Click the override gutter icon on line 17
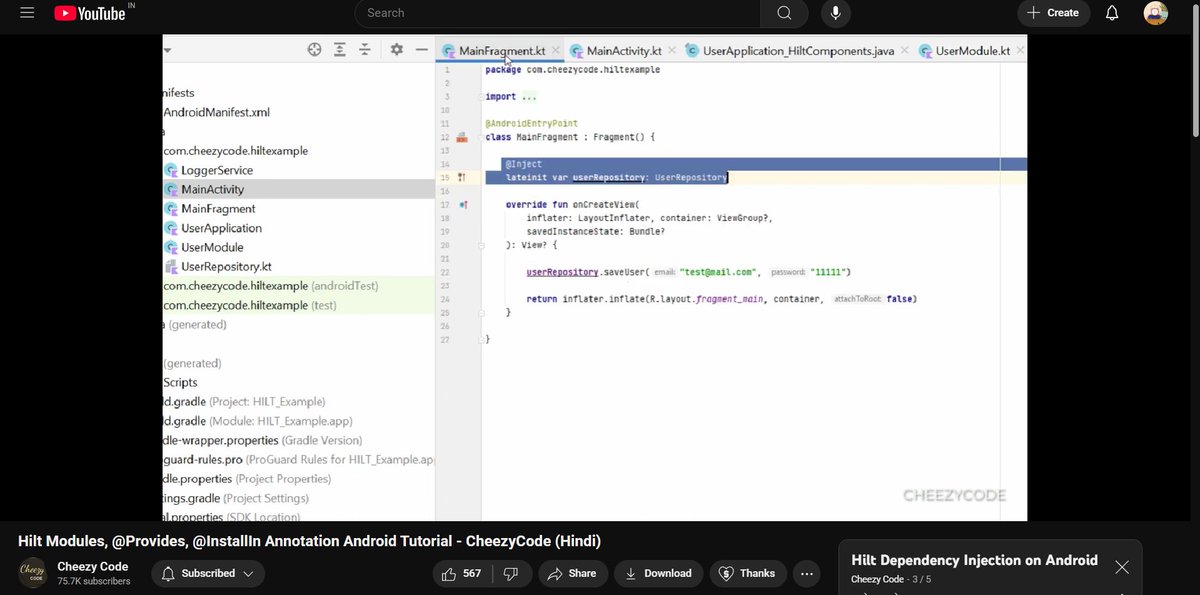The width and height of the screenshot is (1200, 595). pyautogui.click(x=462, y=205)
